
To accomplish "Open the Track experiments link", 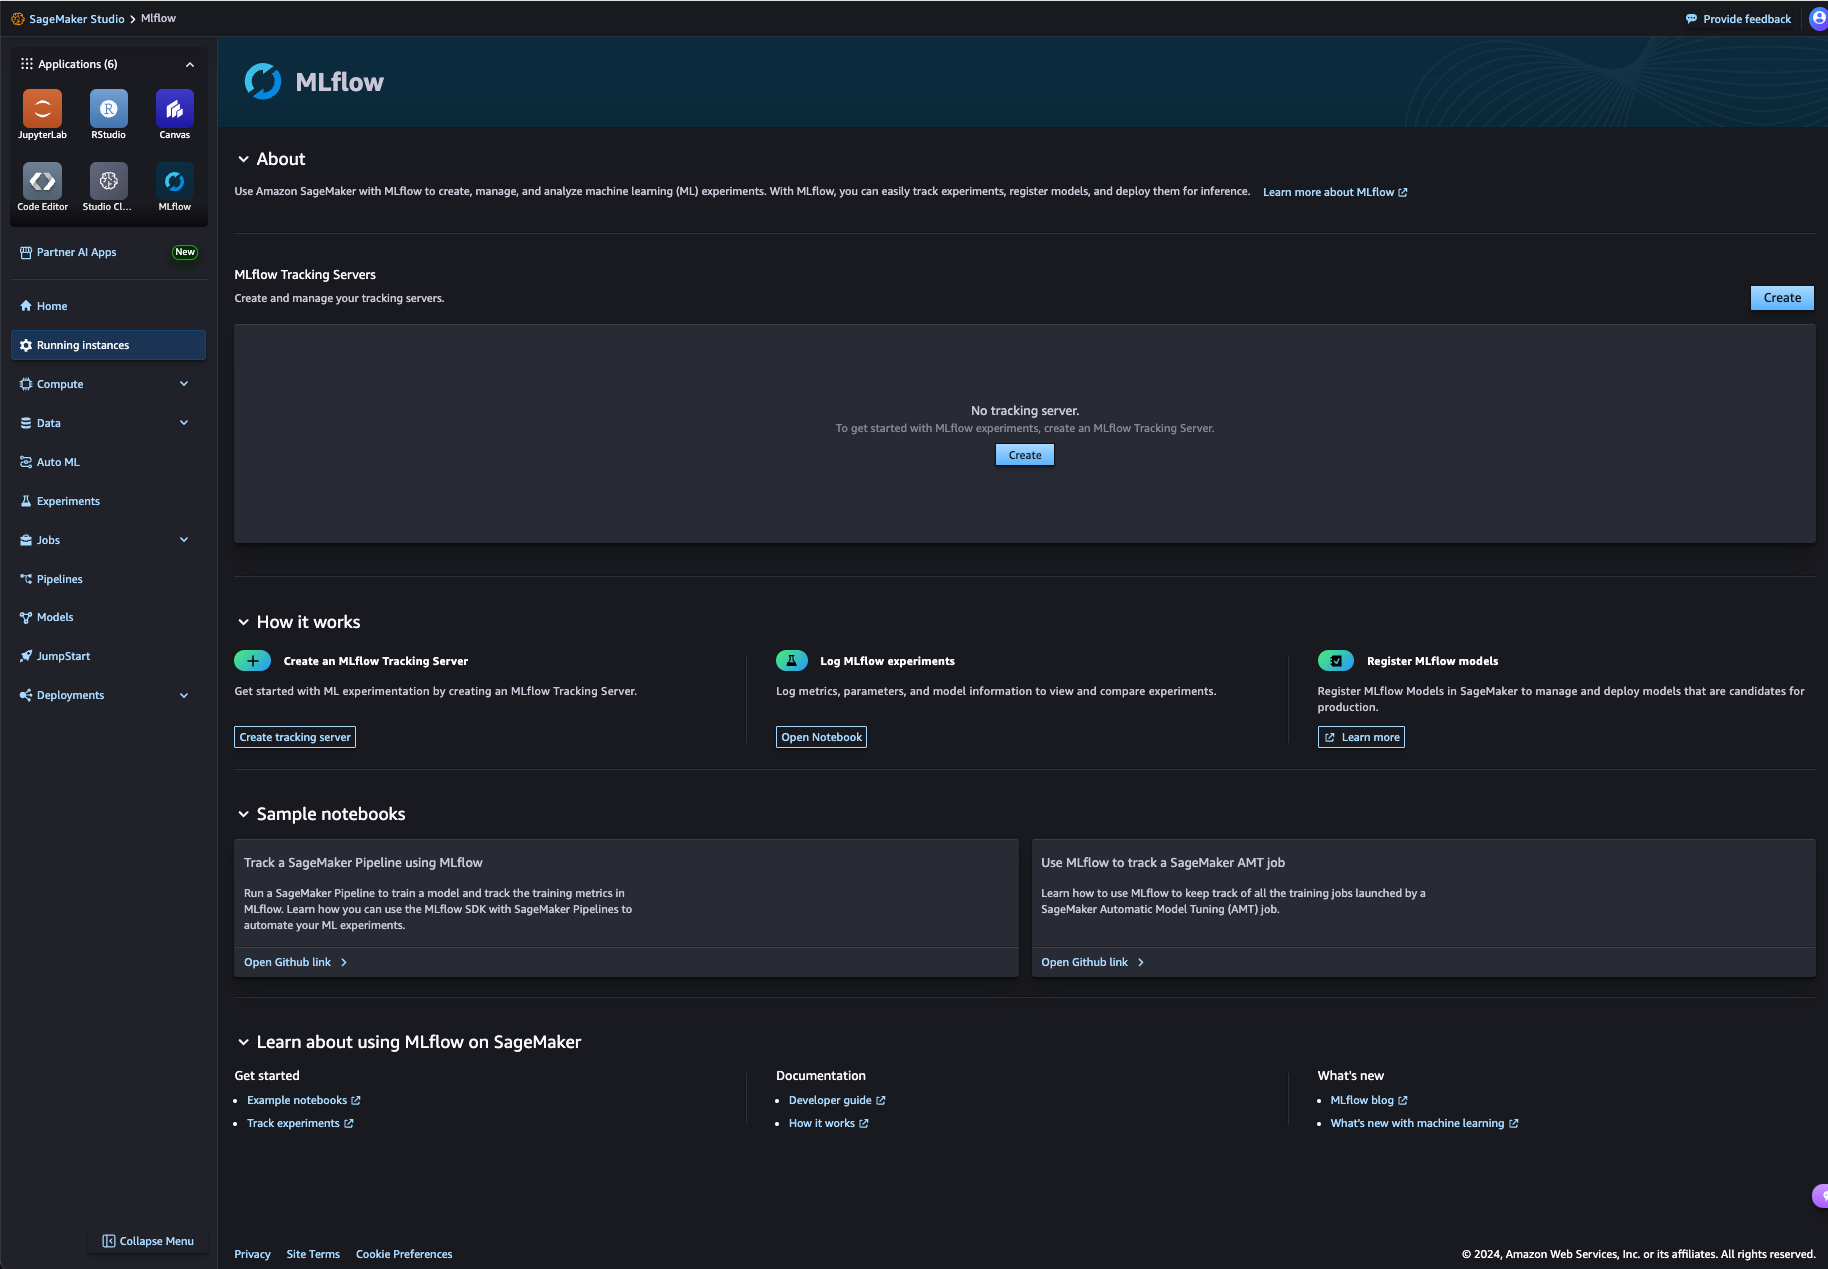I will pyautogui.click(x=300, y=1123).
